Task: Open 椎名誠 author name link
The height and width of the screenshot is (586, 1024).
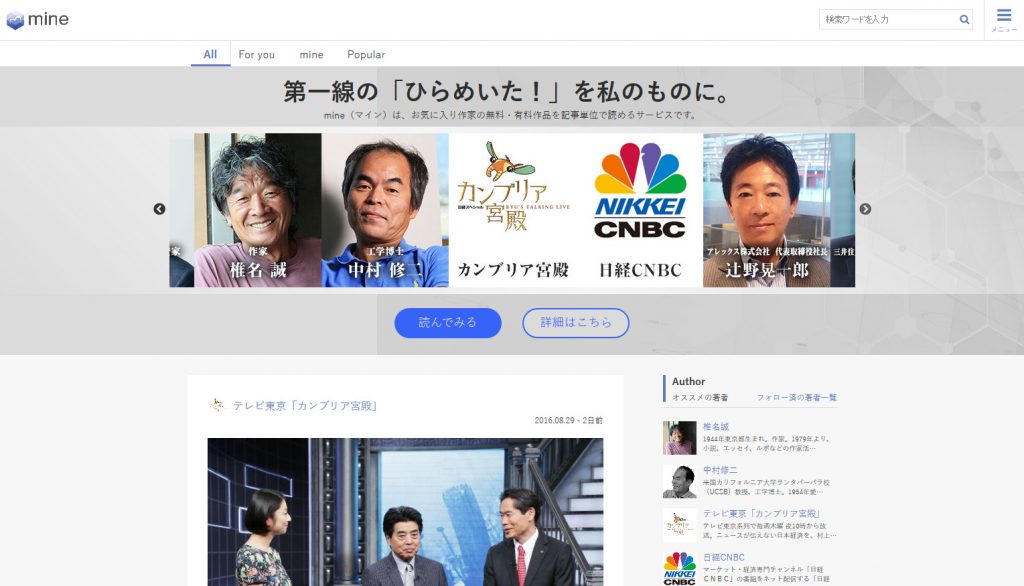Action: [716, 427]
